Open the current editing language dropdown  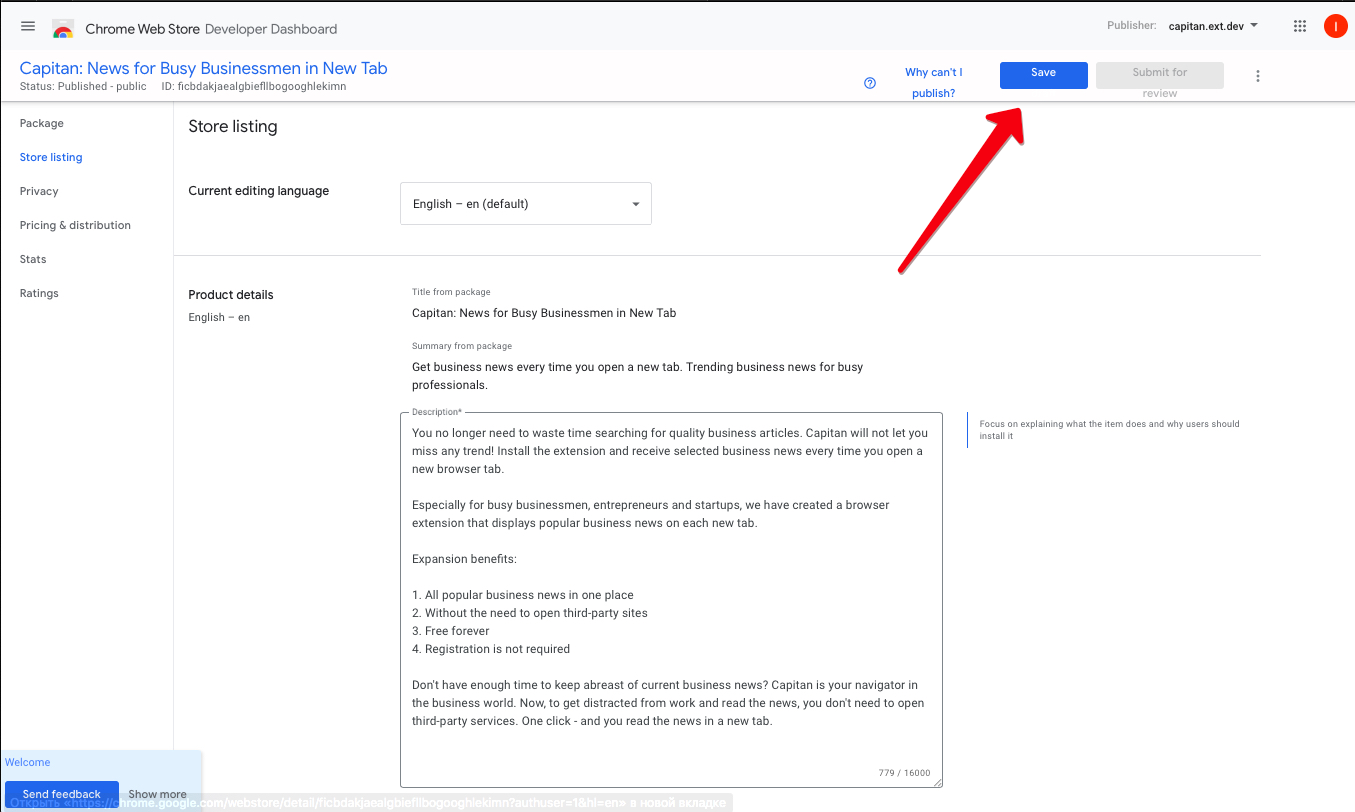tap(525, 204)
